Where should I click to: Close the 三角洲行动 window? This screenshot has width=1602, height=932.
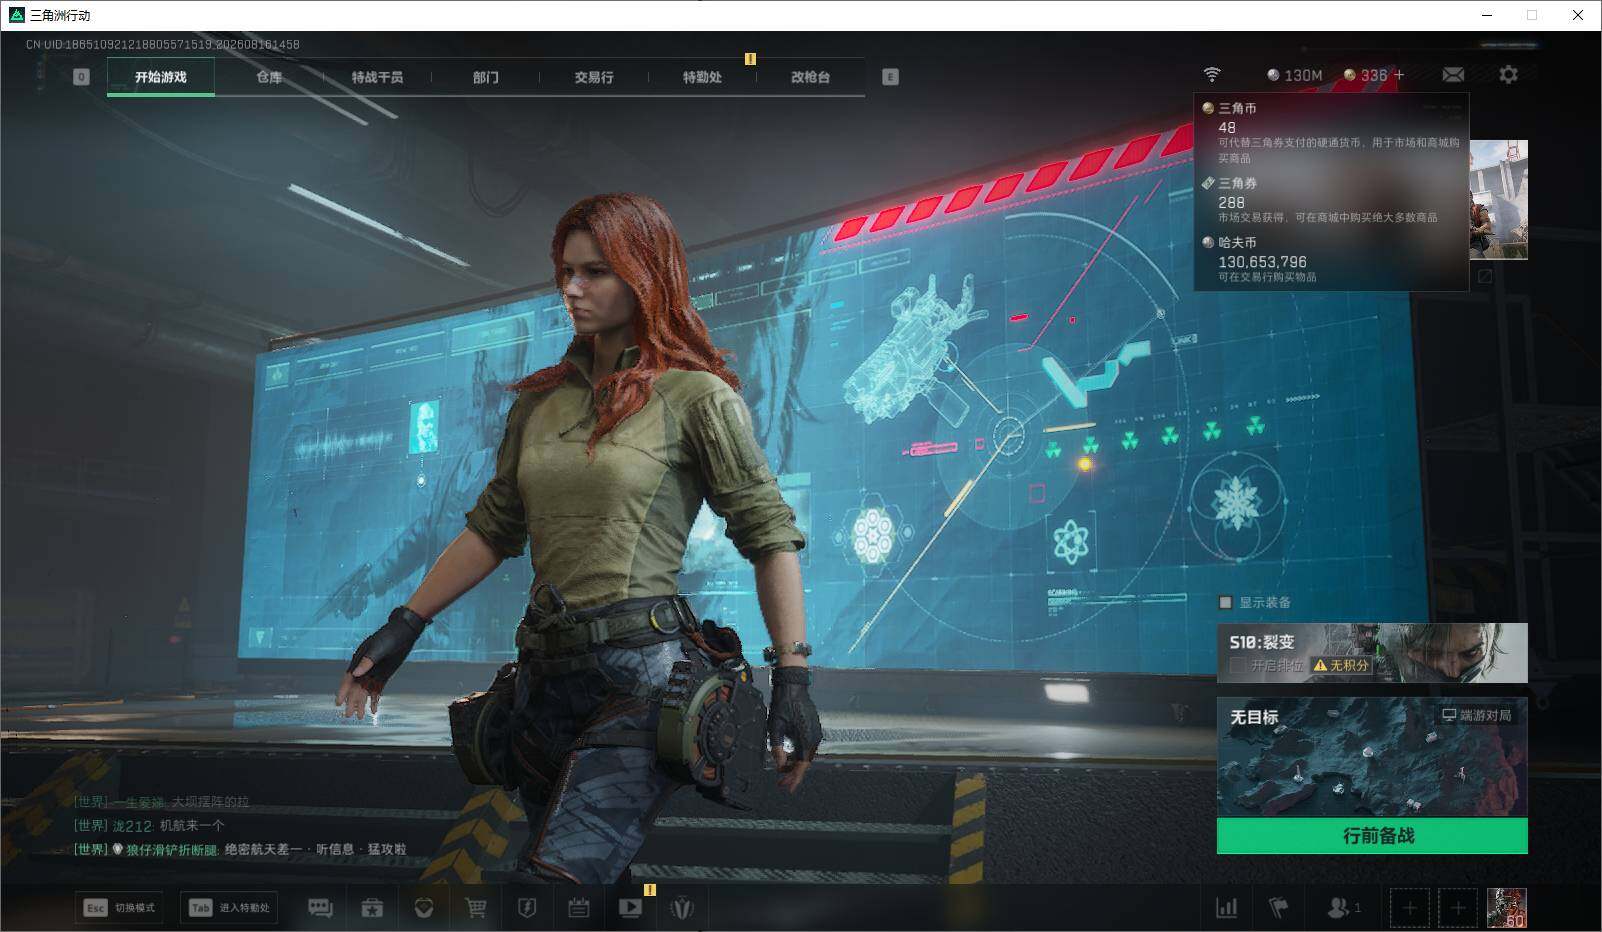pyautogui.click(x=1578, y=15)
